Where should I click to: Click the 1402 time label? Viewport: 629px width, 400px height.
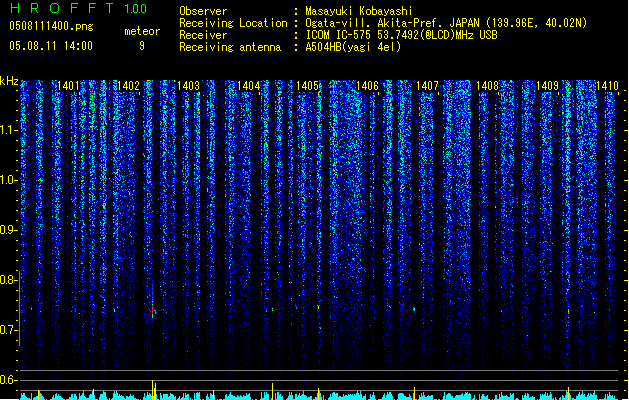[128, 86]
